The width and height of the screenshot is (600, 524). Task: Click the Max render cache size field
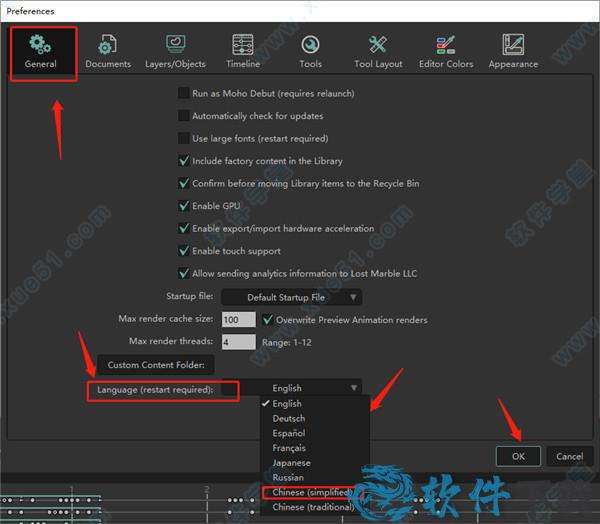(x=238, y=320)
